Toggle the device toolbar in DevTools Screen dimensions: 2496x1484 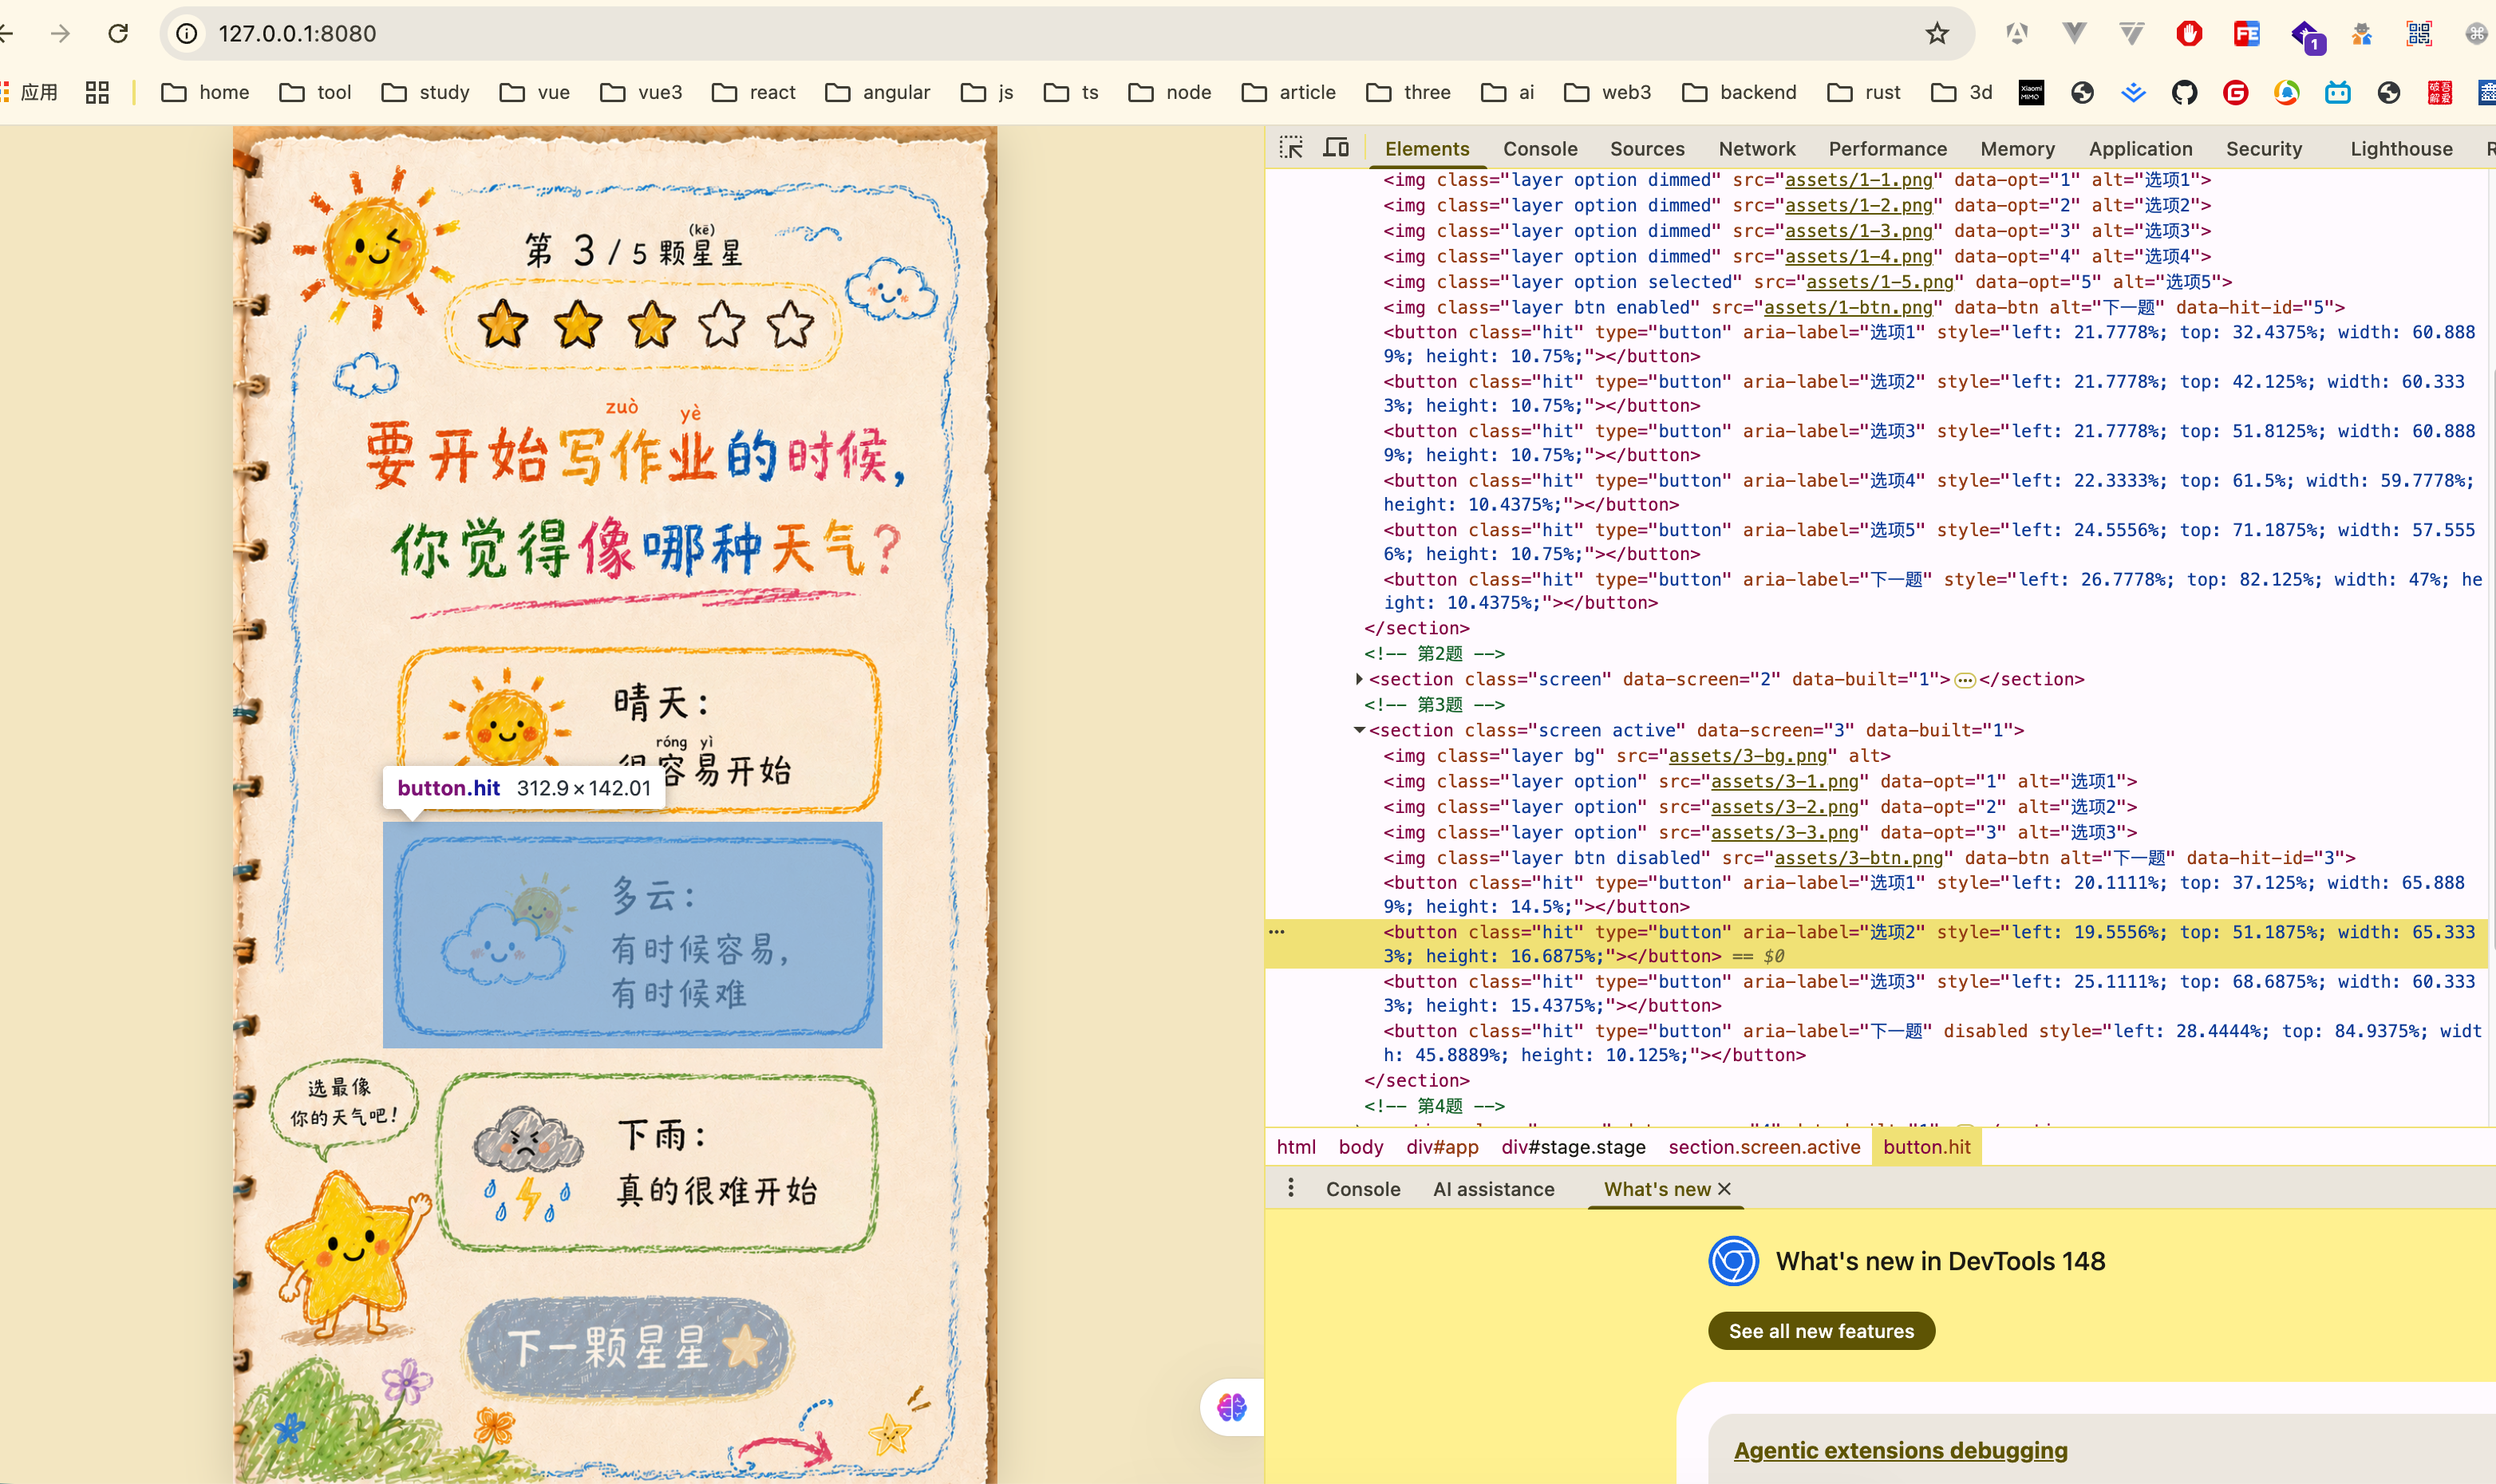(x=1336, y=148)
